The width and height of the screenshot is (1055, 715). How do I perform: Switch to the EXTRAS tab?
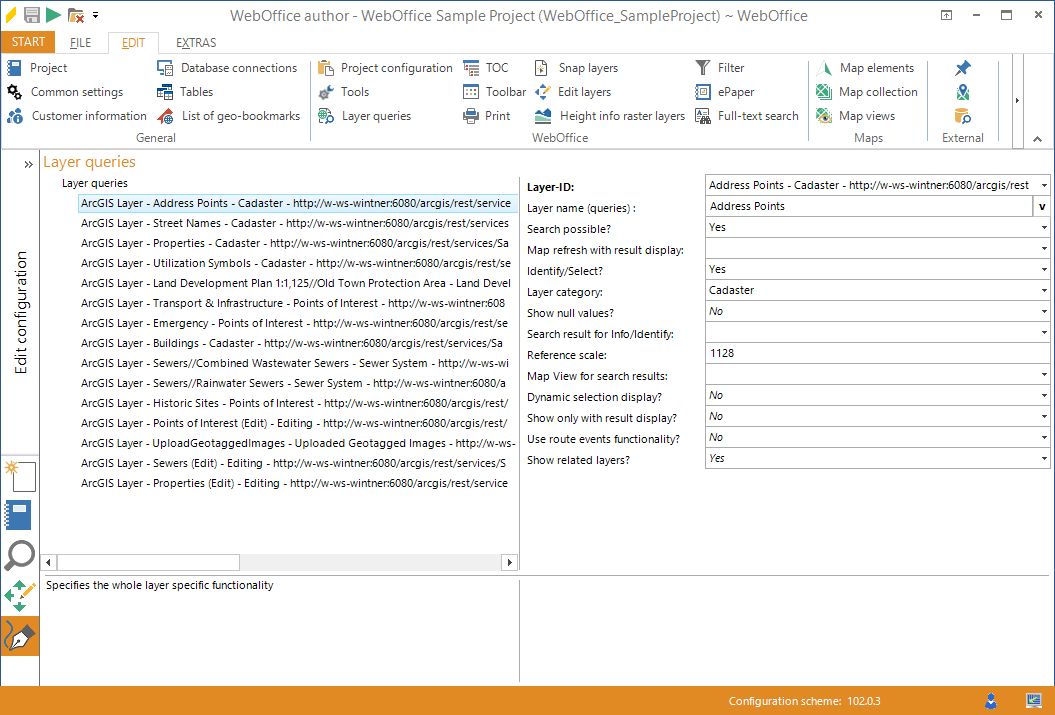click(x=196, y=42)
